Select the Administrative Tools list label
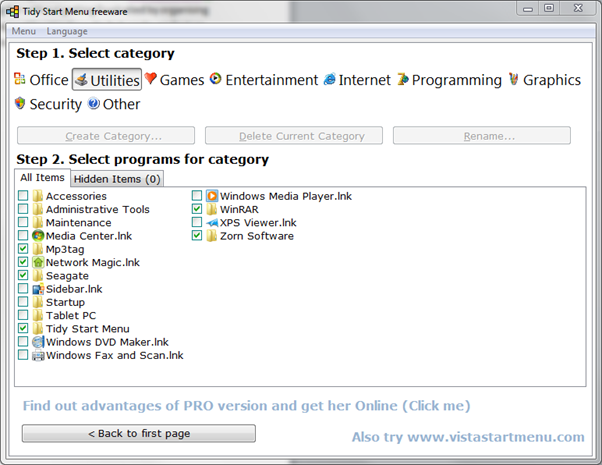 click(98, 209)
